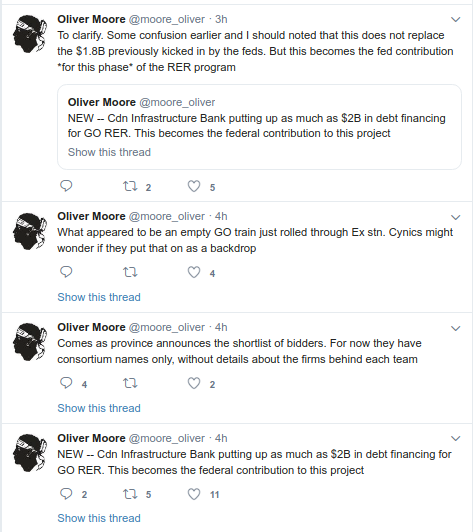Retweet the empty GO train tweet

tap(130, 272)
